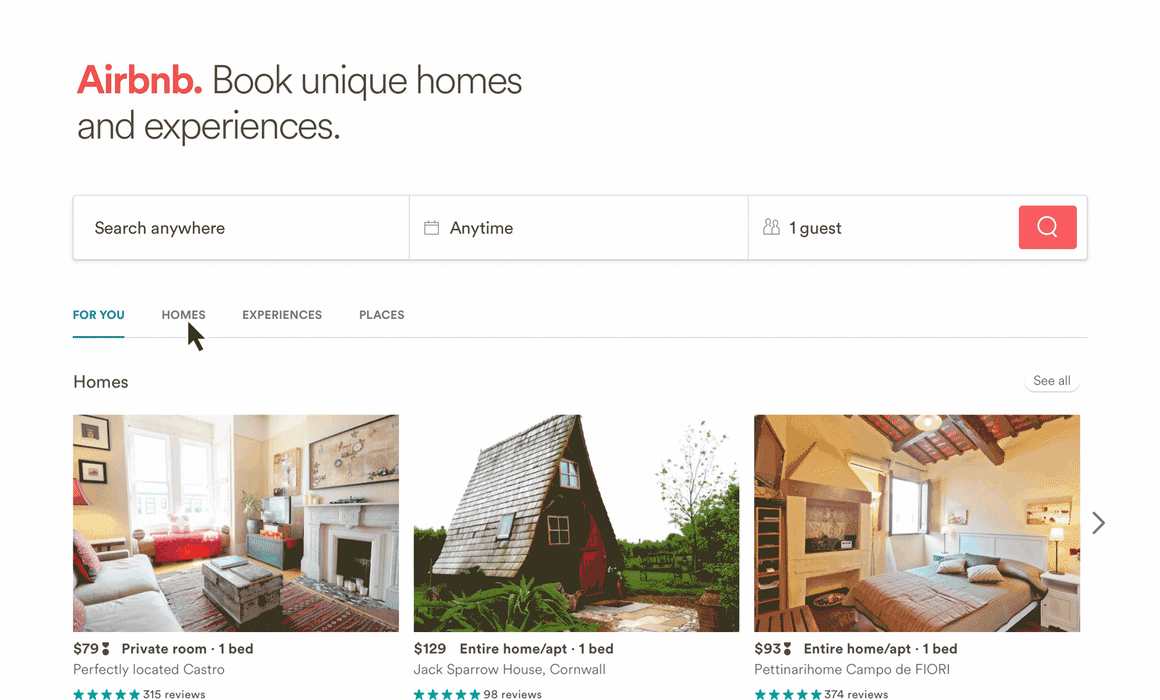
Task: Click the superhost badge next to $79
Action: (106, 649)
